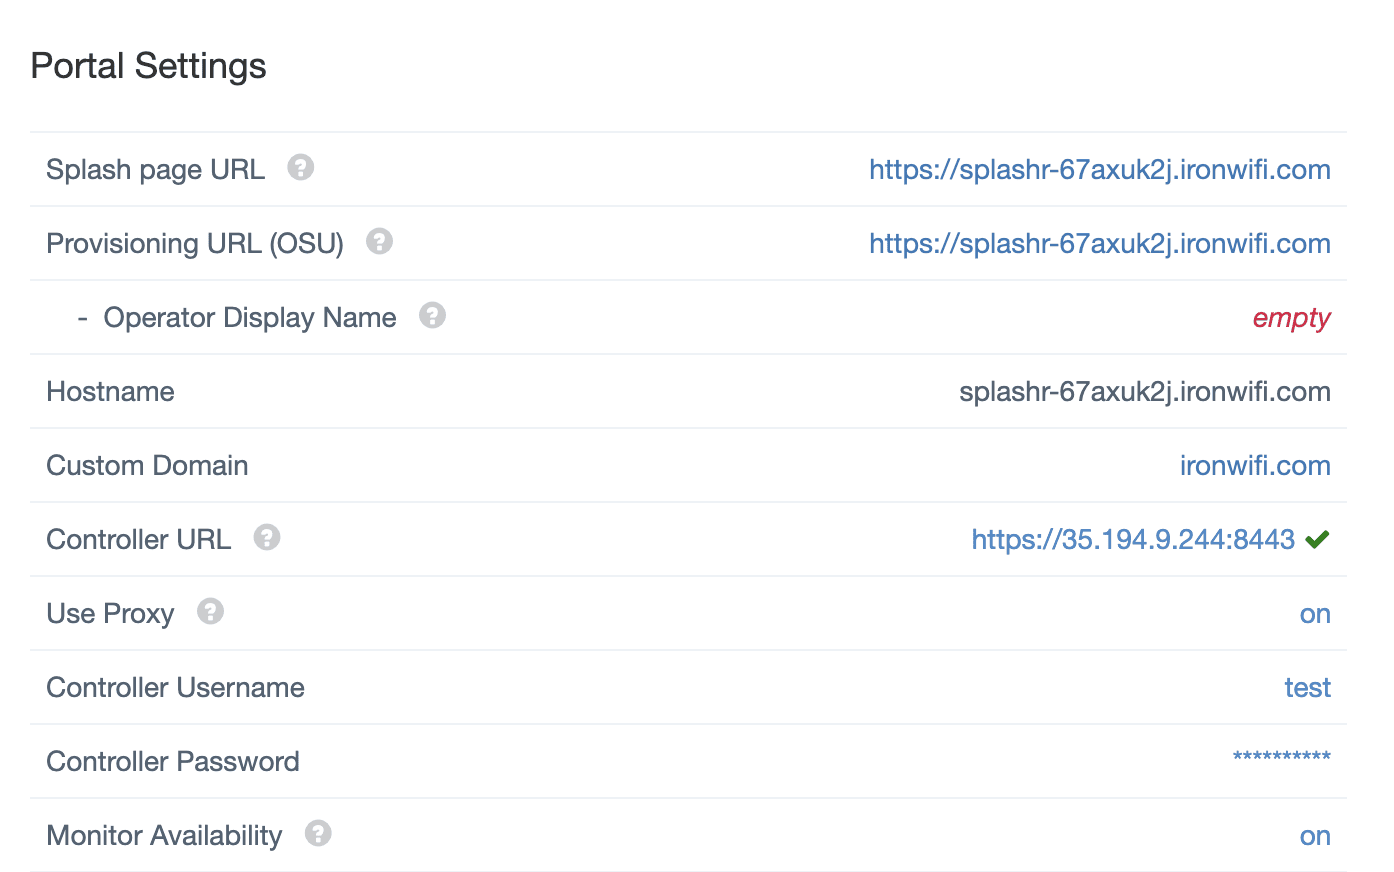Click the Use Proxy question mark icon
Viewport: 1394px width, 872px height.
click(x=210, y=611)
